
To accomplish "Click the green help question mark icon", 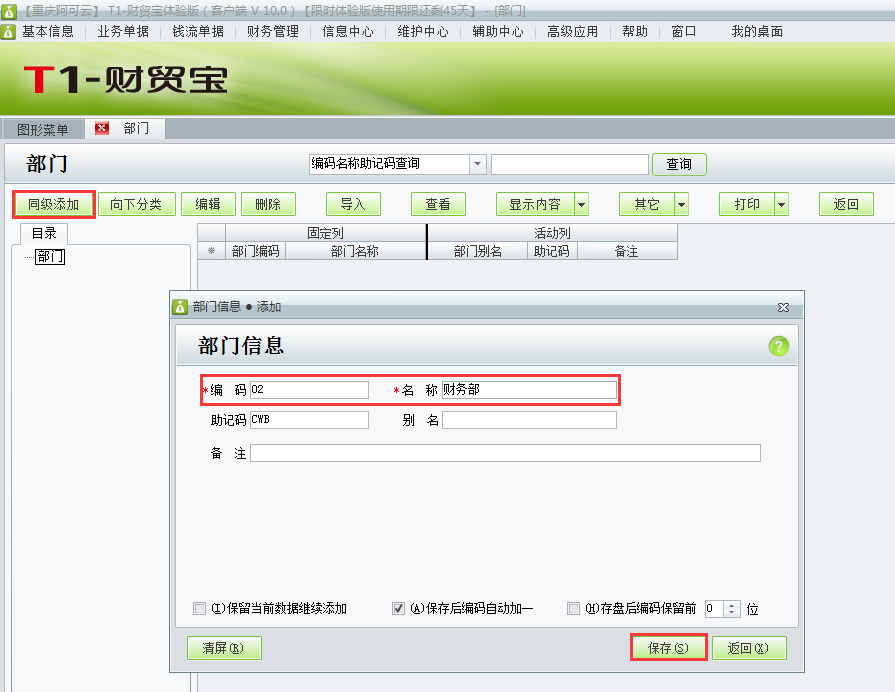I will pyautogui.click(x=778, y=346).
